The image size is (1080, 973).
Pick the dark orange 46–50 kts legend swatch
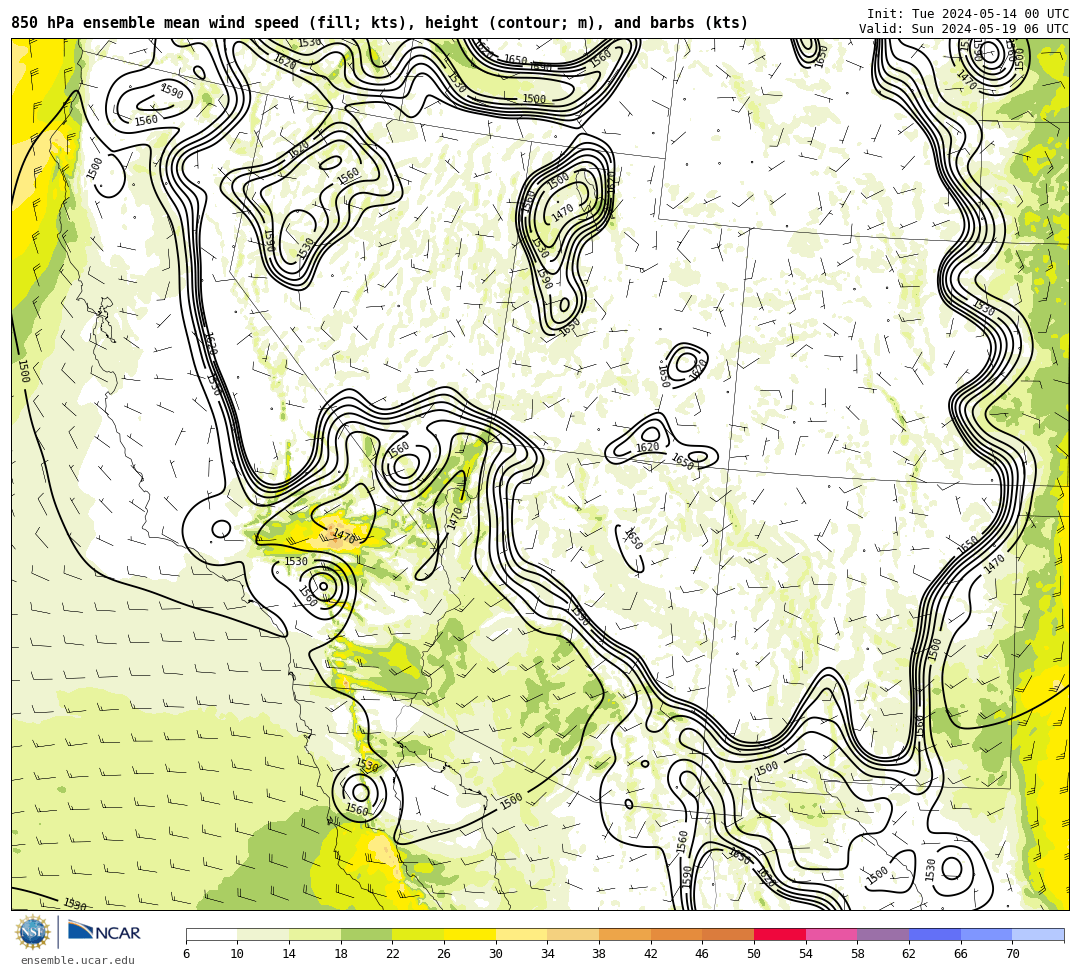tap(728, 934)
